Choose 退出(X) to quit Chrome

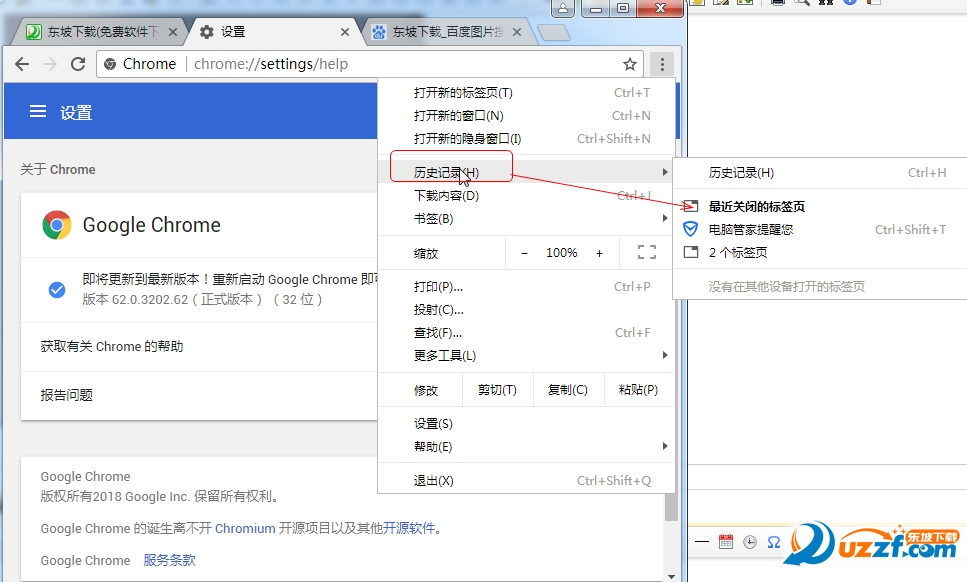pyautogui.click(x=526, y=480)
